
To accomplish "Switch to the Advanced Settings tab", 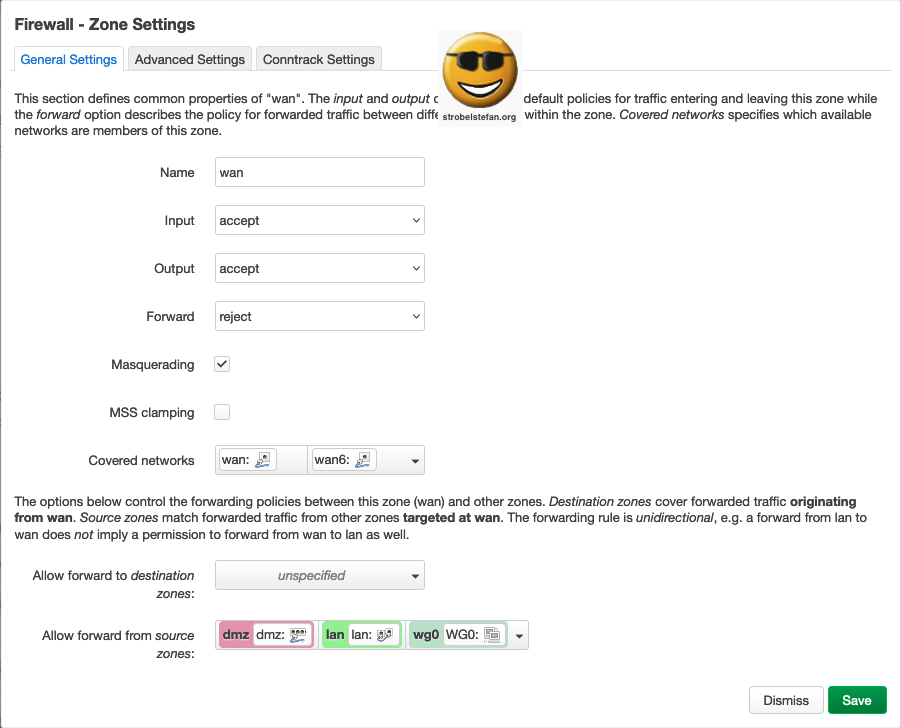I will pos(190,59).
